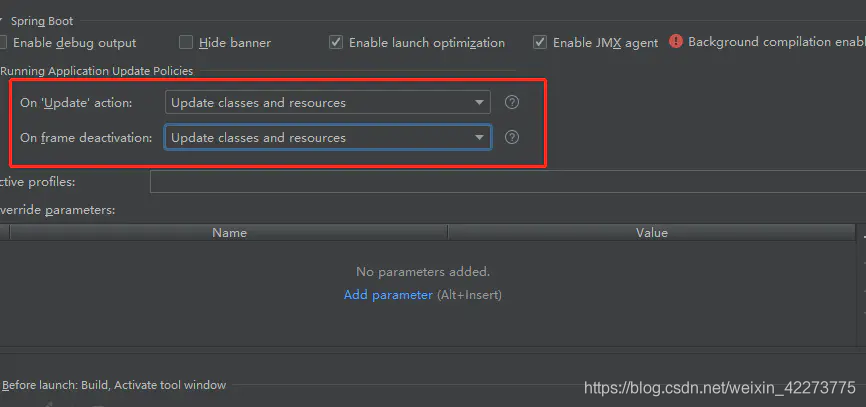This screenshot has height=407, width=866.
Task: Click the Enable debug output label
Action: [75, 43]
